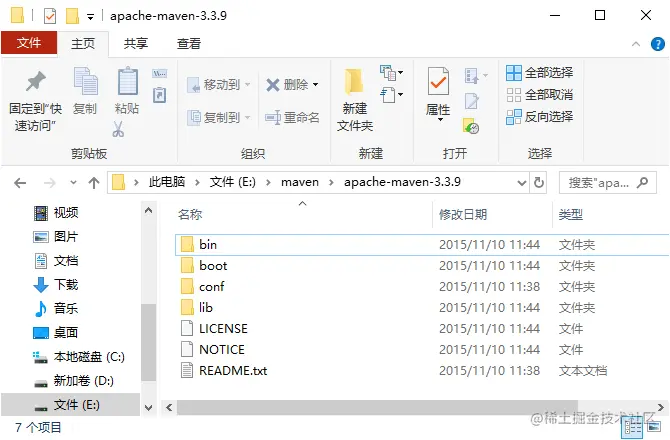Click the Paste clipboard icon
670x440 pixels.
pyautogui.click(x=127, y=81)
